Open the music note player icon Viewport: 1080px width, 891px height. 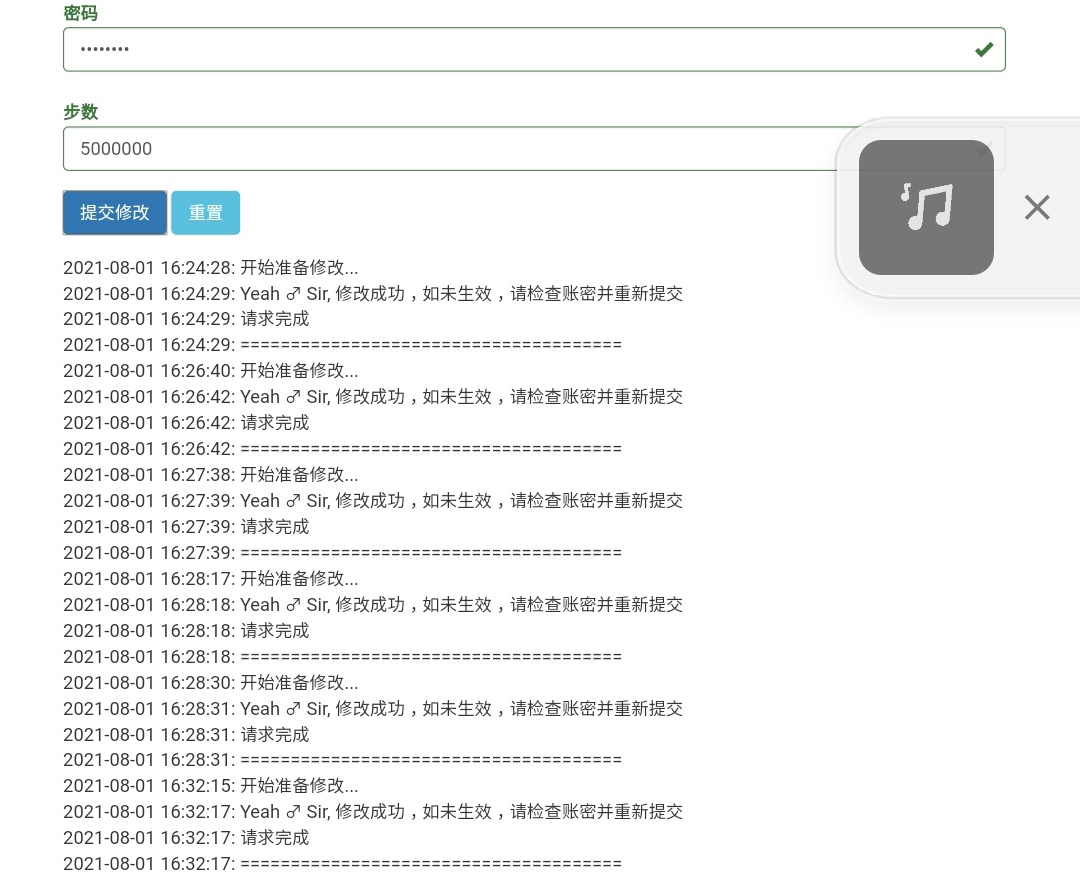coord(926,207)
